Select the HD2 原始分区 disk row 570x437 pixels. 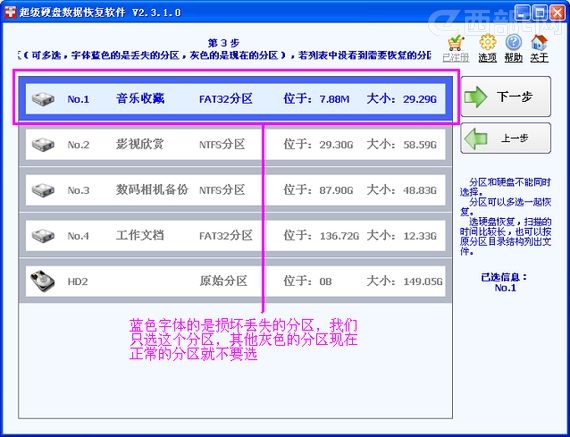click(236, 281)
